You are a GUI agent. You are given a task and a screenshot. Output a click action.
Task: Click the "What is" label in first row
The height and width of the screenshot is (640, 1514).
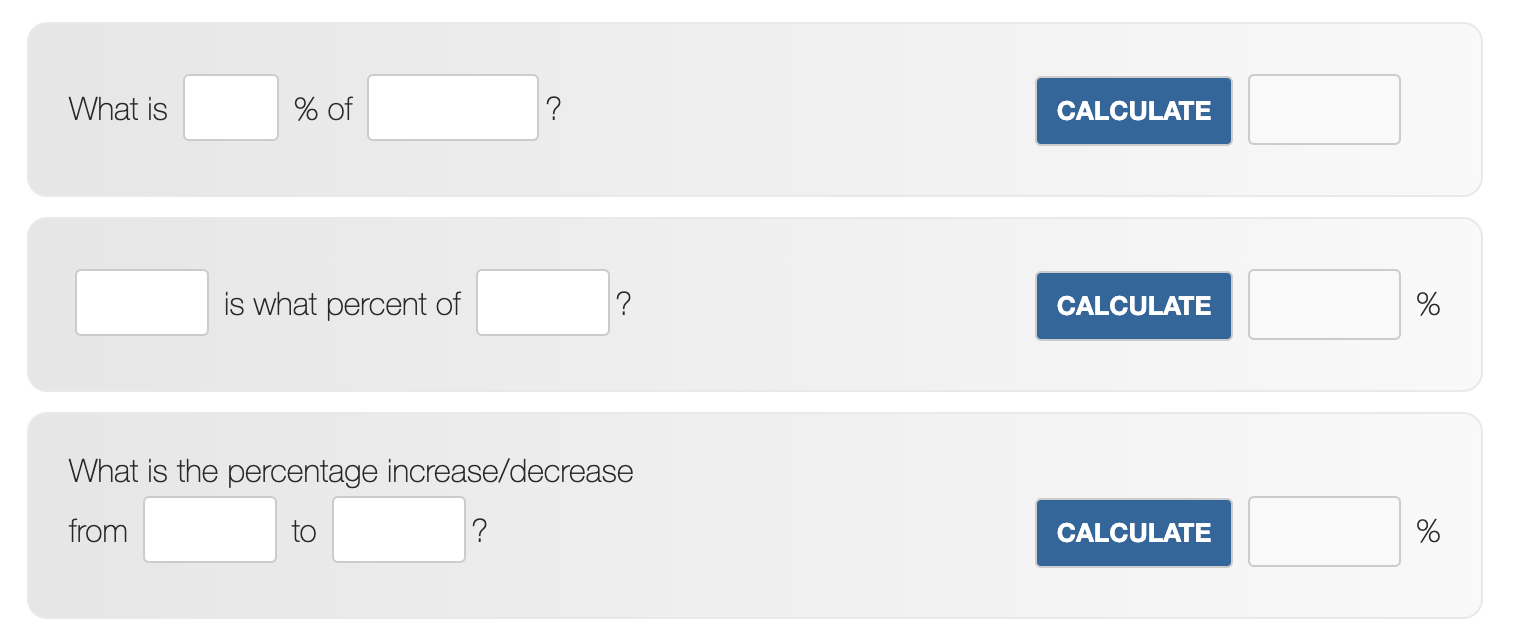[x=118, y=109]
